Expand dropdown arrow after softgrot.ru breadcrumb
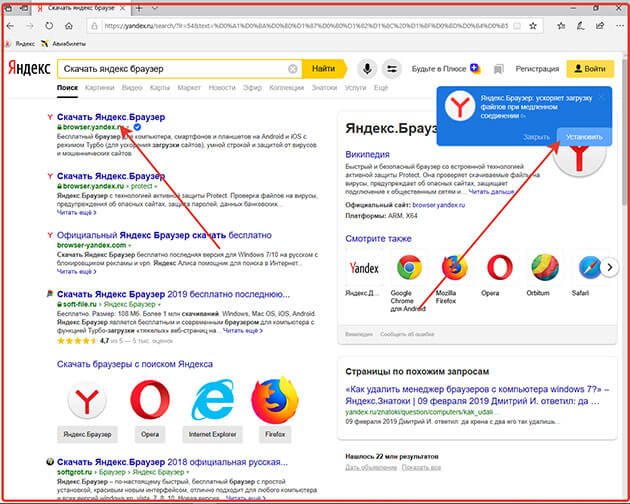Image resolution: width=630 pixels, height=504 pixels. pos(188,472)
